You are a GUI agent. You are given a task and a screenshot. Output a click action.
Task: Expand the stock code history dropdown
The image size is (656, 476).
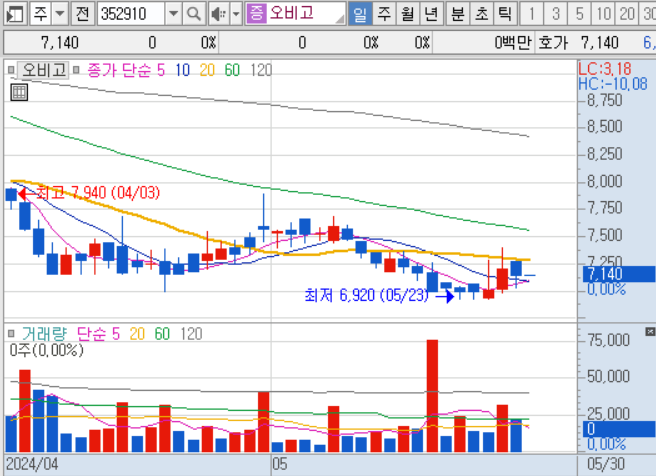pos(173,14)
